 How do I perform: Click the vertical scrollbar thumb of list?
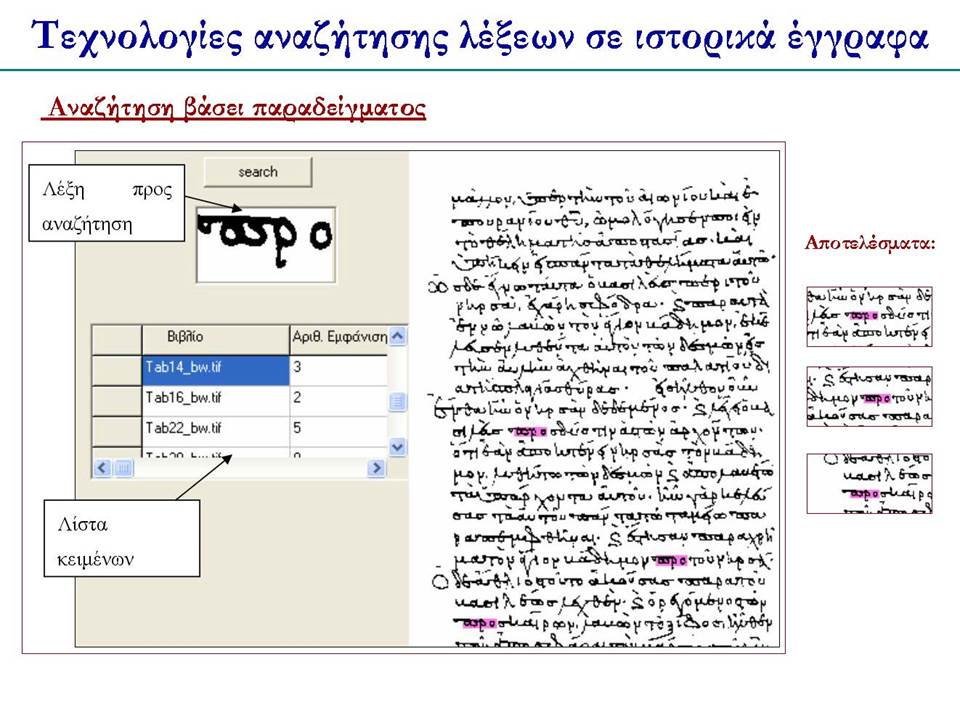[x=397, y=402]
